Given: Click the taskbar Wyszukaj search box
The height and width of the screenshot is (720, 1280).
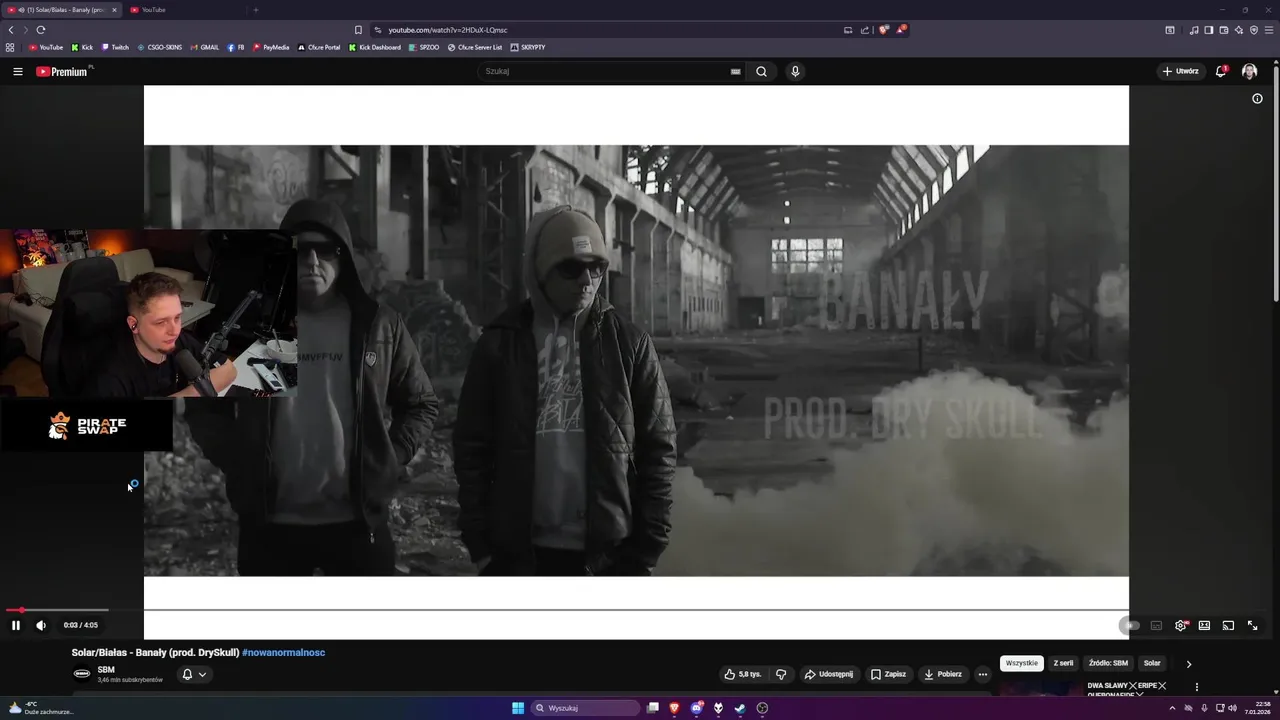Looking at the screenshot, I should tap(585, 708).
